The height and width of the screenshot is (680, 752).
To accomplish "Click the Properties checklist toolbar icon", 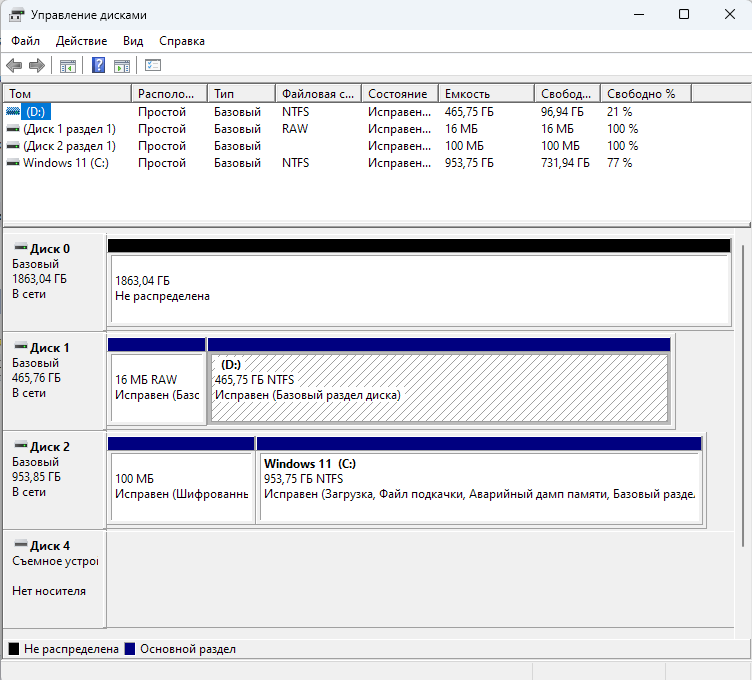I will point(153,65).
